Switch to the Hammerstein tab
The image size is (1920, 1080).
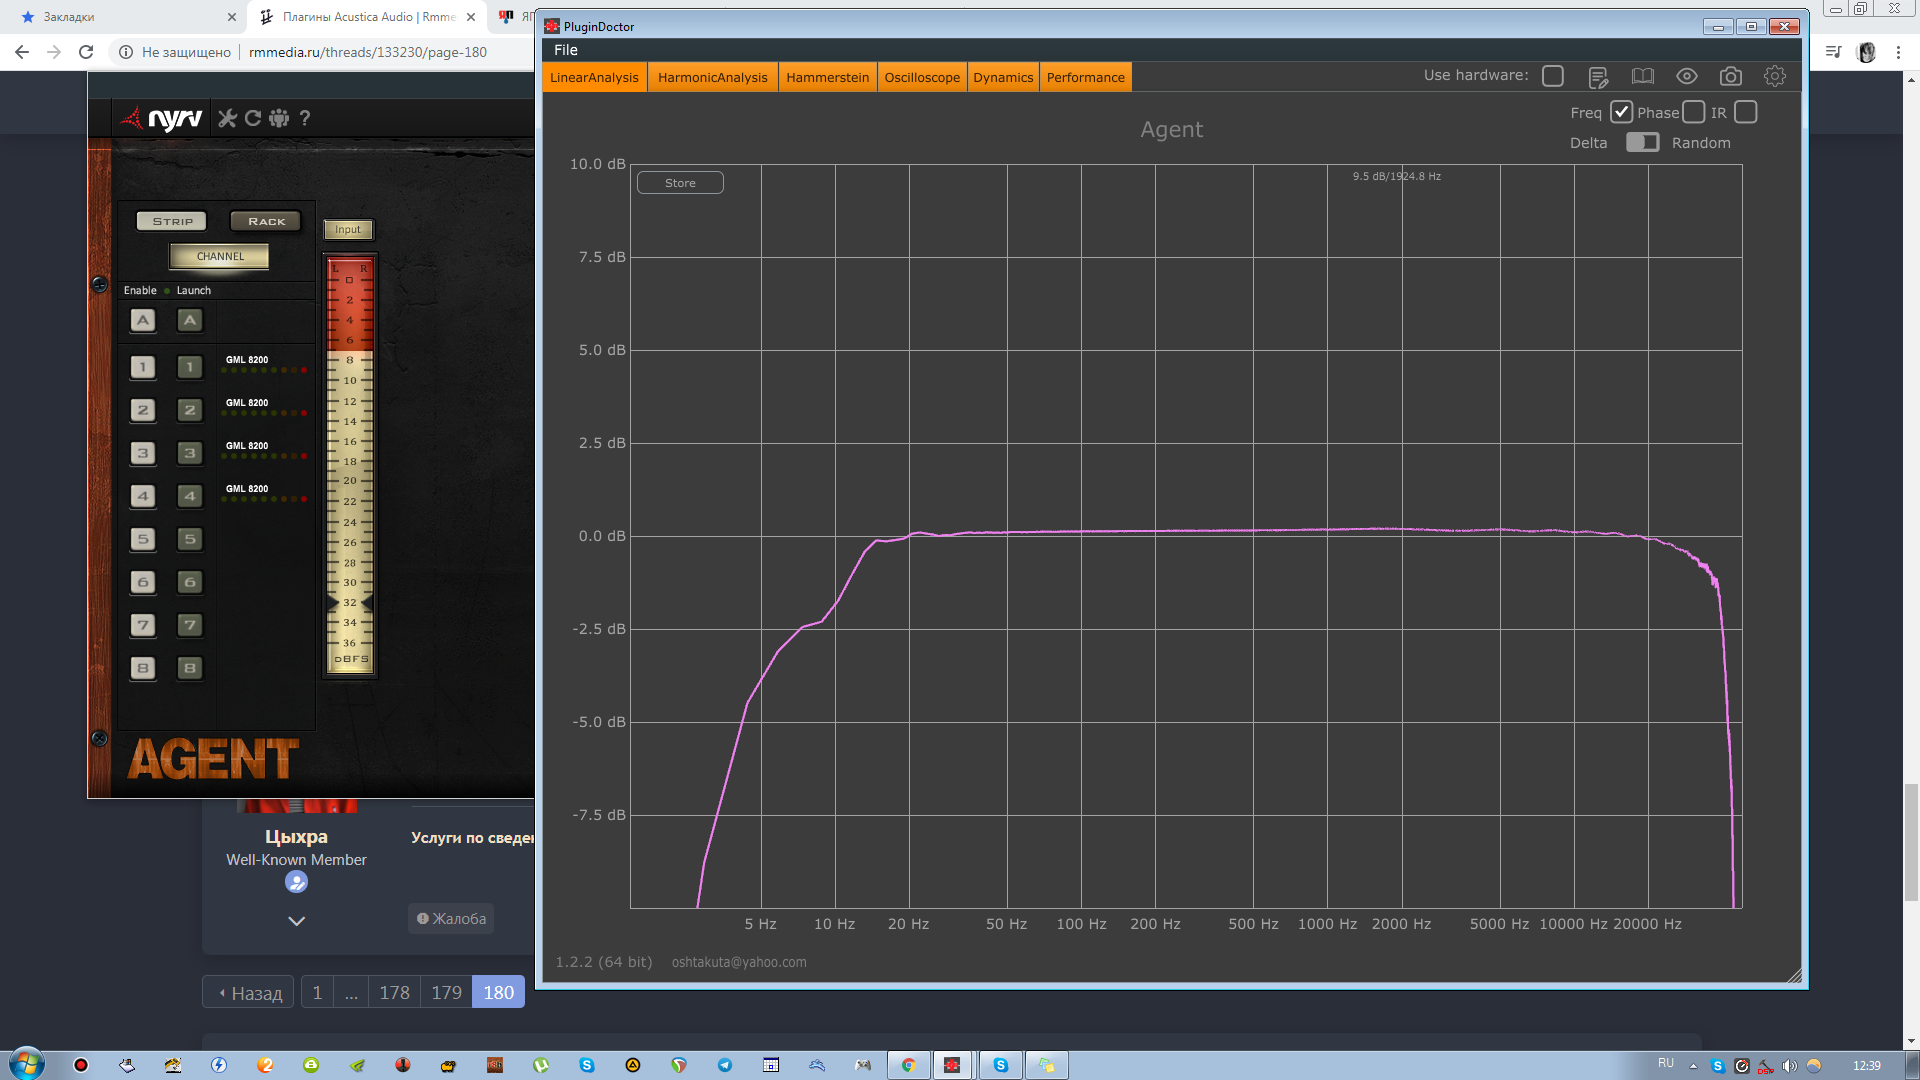[x=827, y=78]
